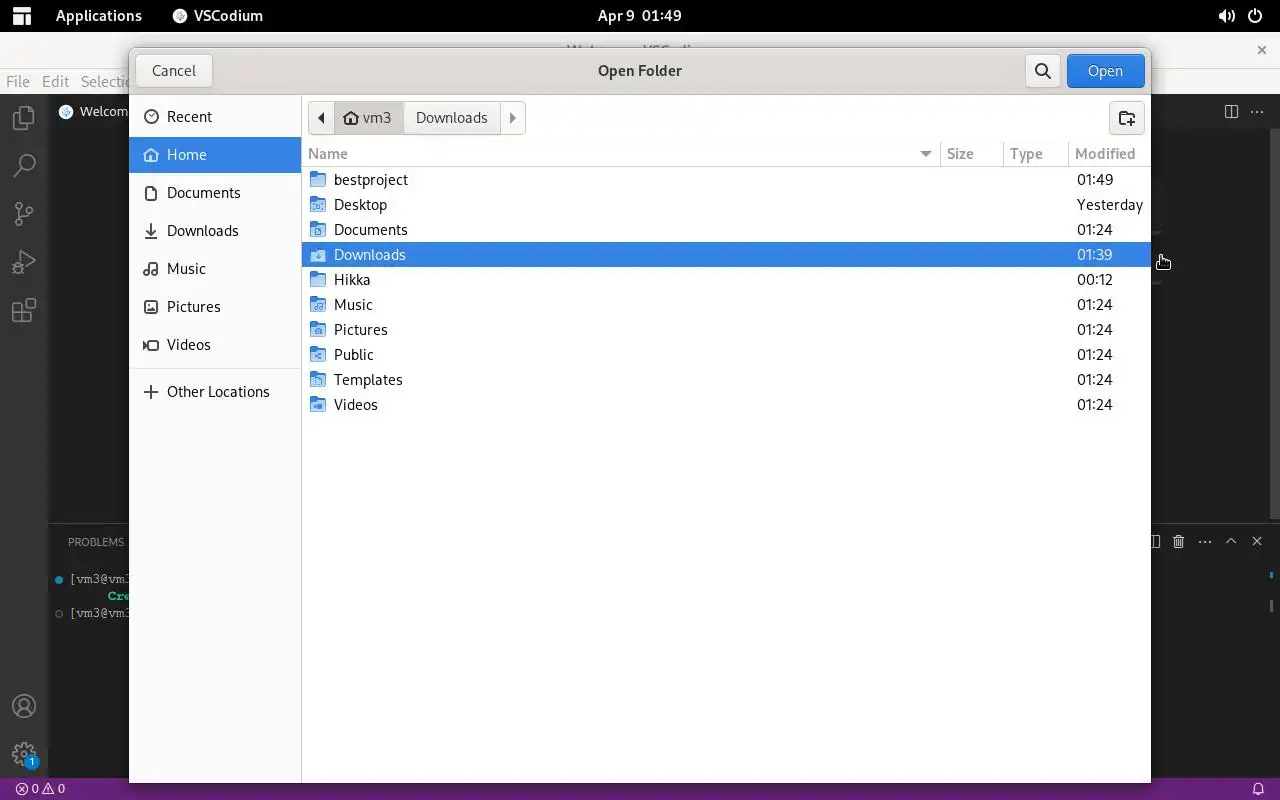Open the VSCodium app menu in top bar

[x=217, y=16]
